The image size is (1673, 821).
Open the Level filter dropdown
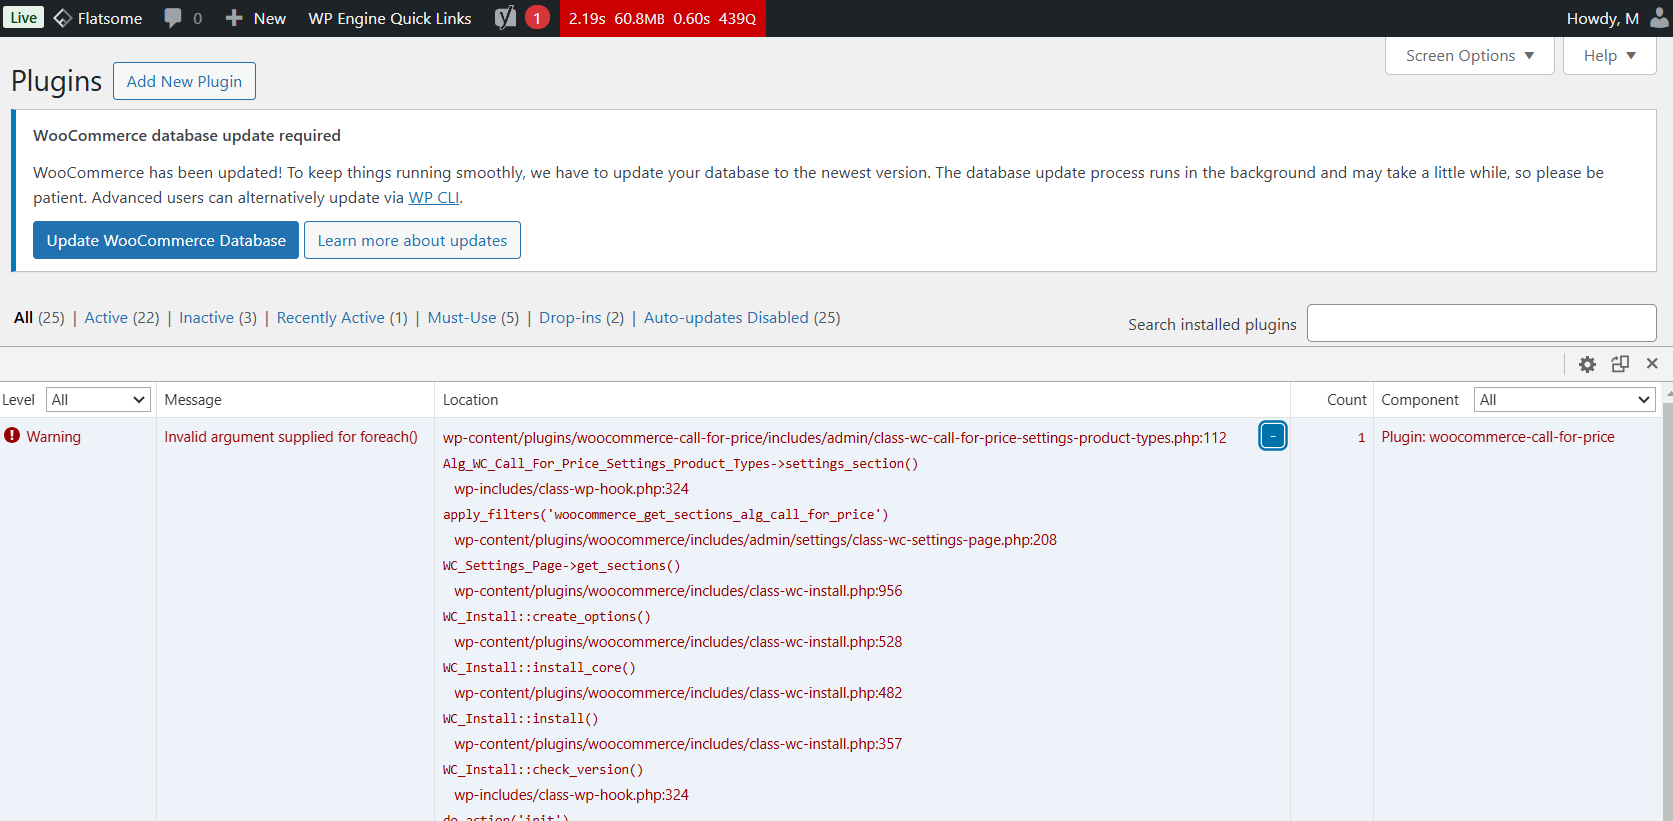point(98,399)
